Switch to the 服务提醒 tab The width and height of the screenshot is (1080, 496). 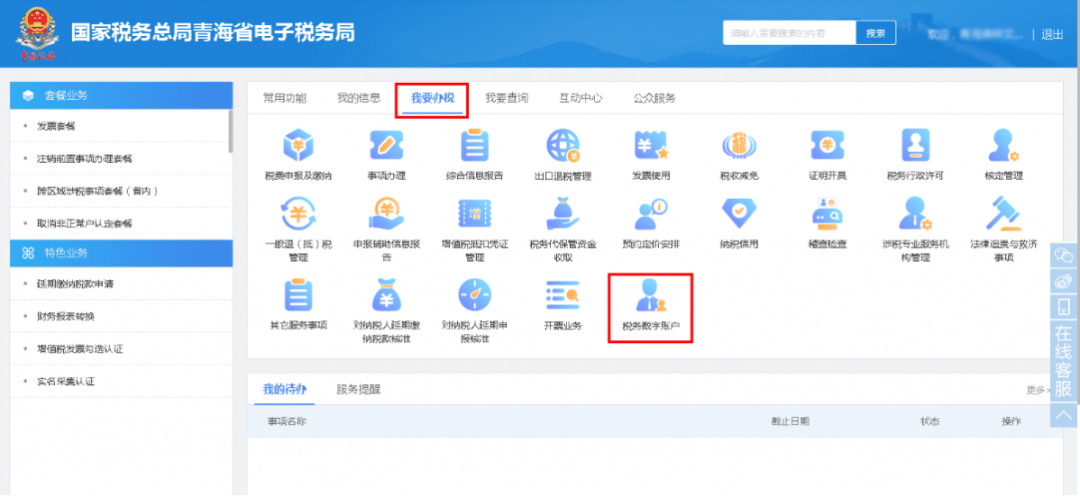[x=358, y=389]
